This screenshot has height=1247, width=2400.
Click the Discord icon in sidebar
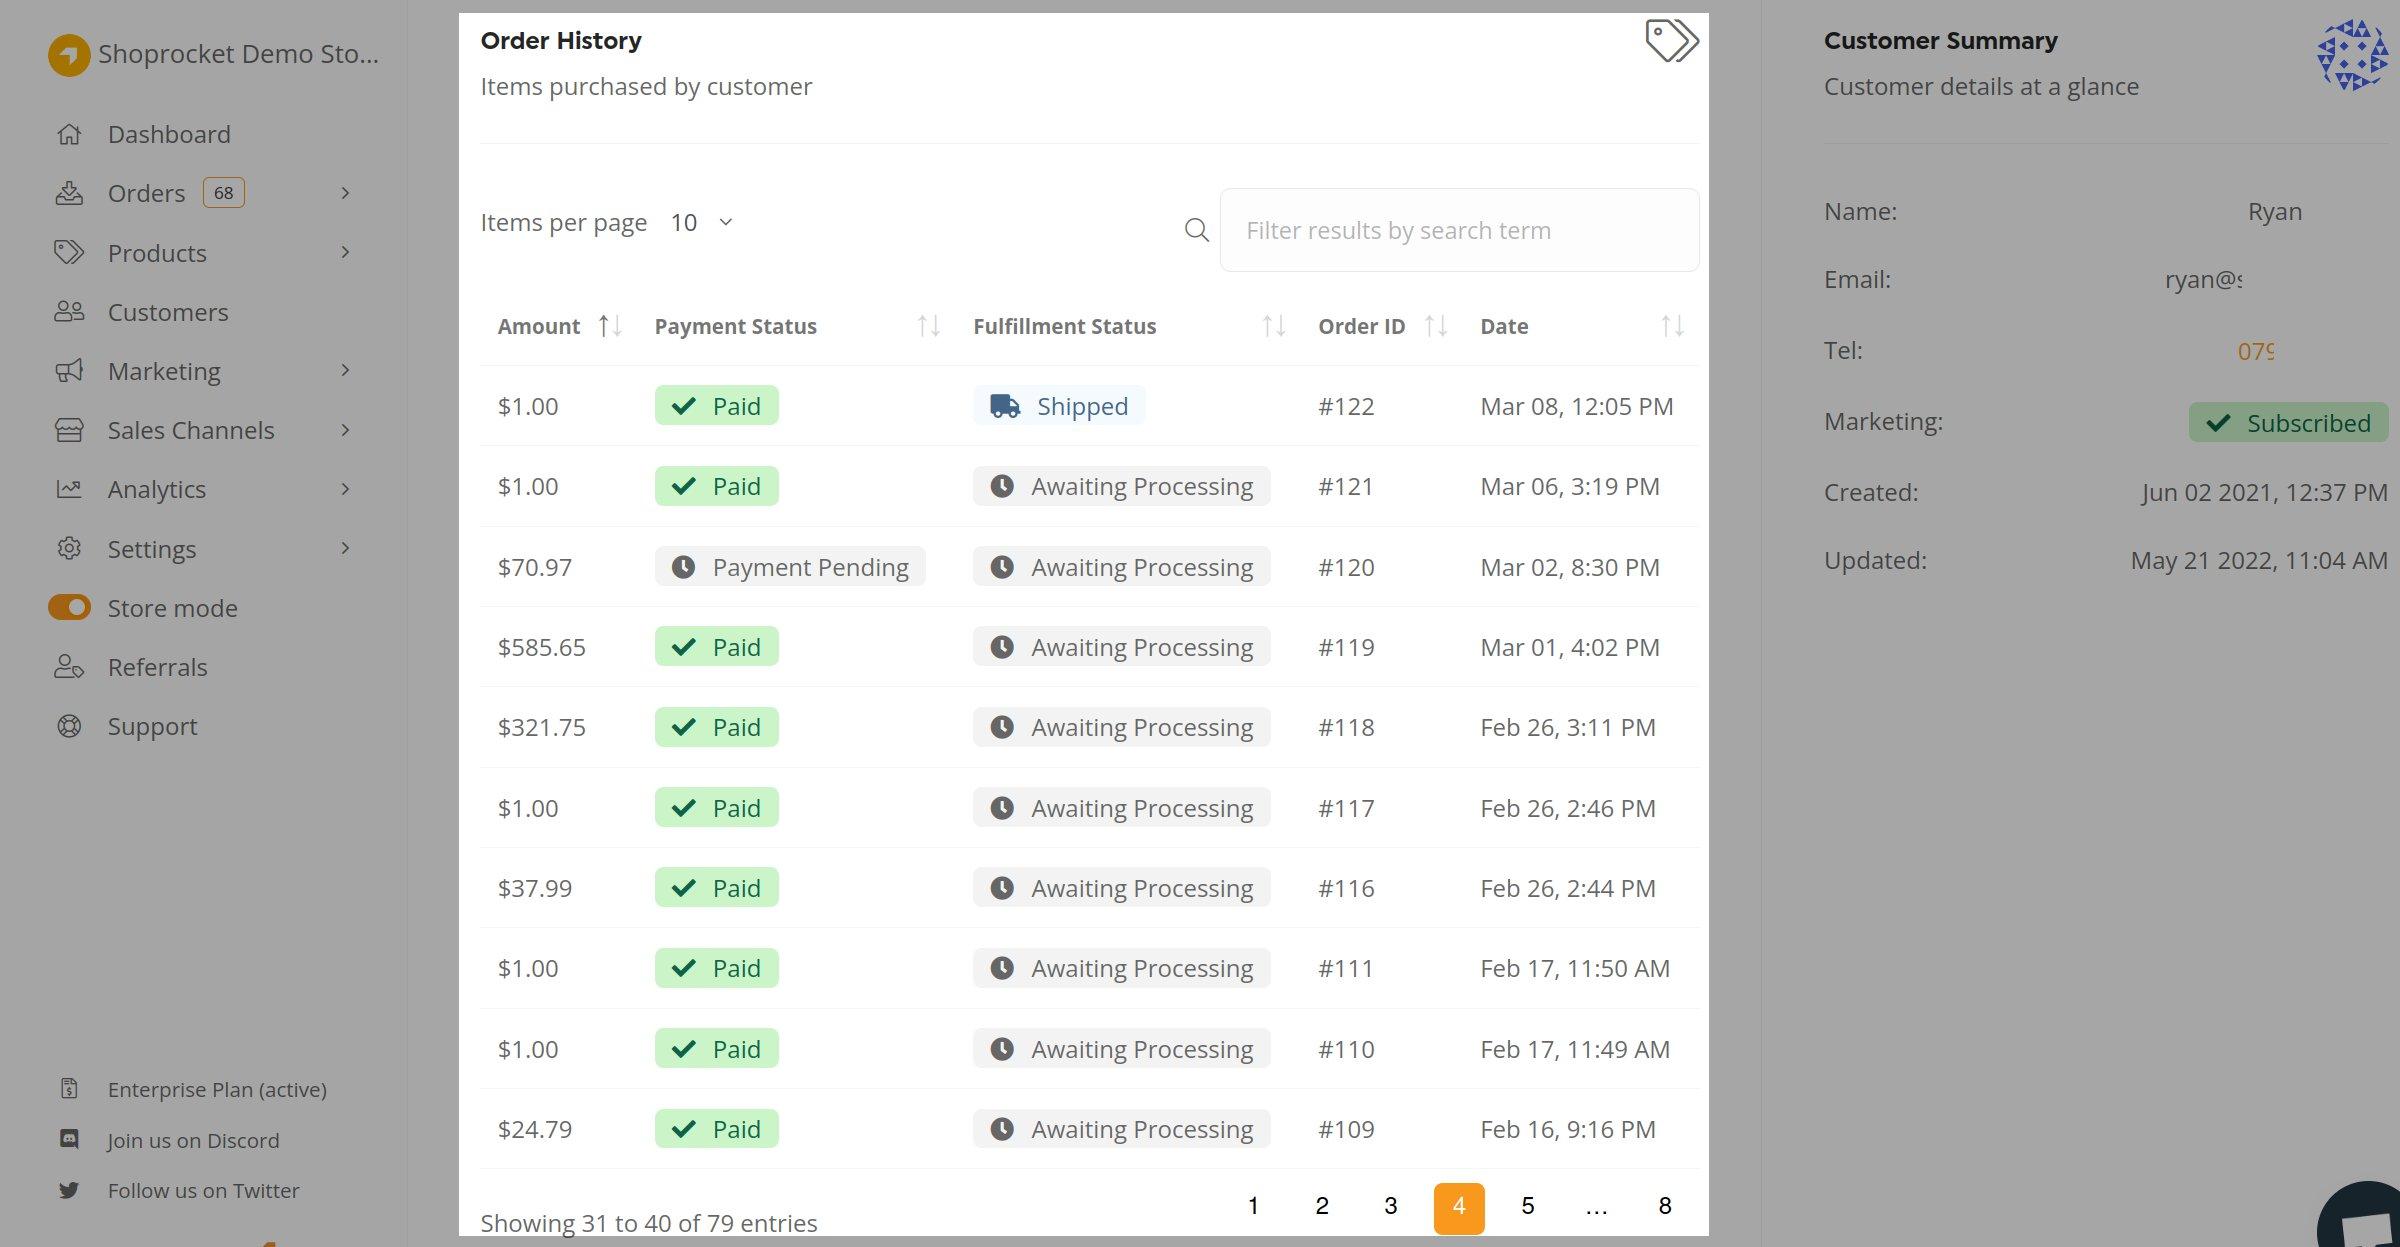69,1139
